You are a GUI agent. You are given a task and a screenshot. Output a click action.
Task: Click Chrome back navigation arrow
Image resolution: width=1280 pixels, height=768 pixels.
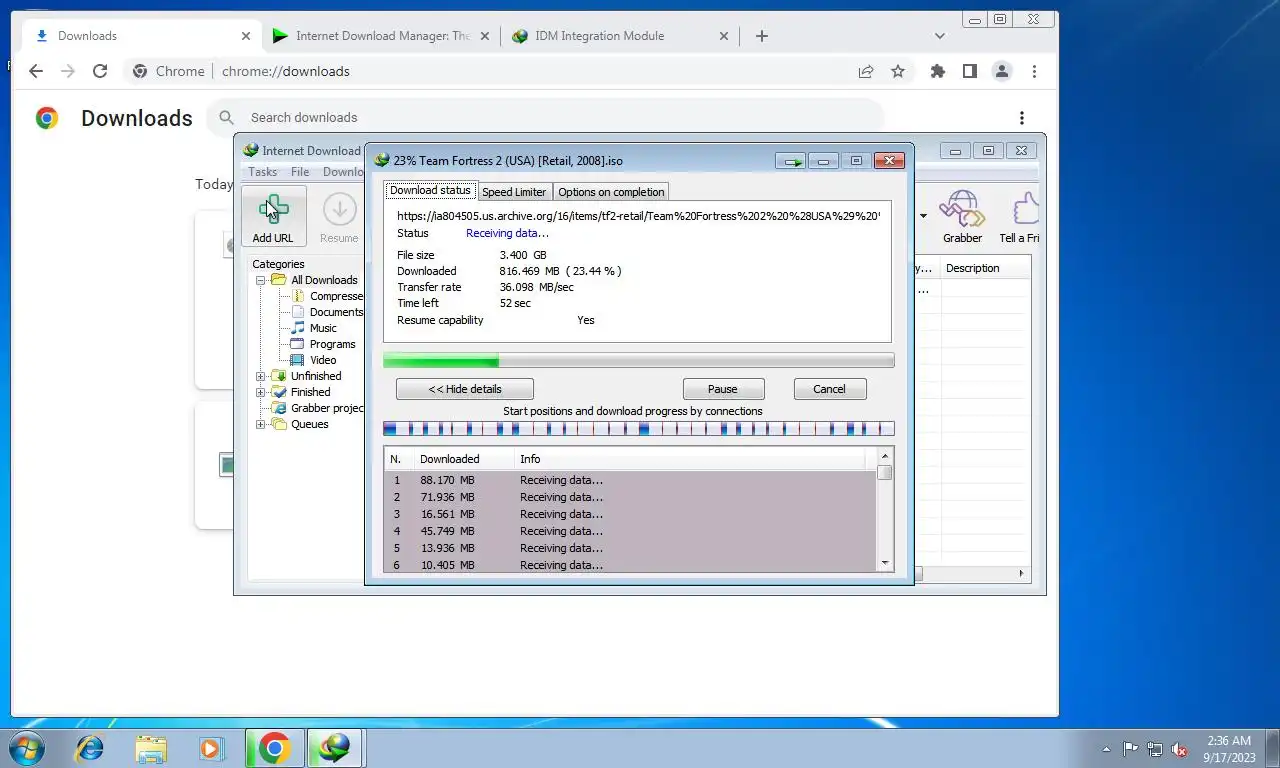click(36, 71)
